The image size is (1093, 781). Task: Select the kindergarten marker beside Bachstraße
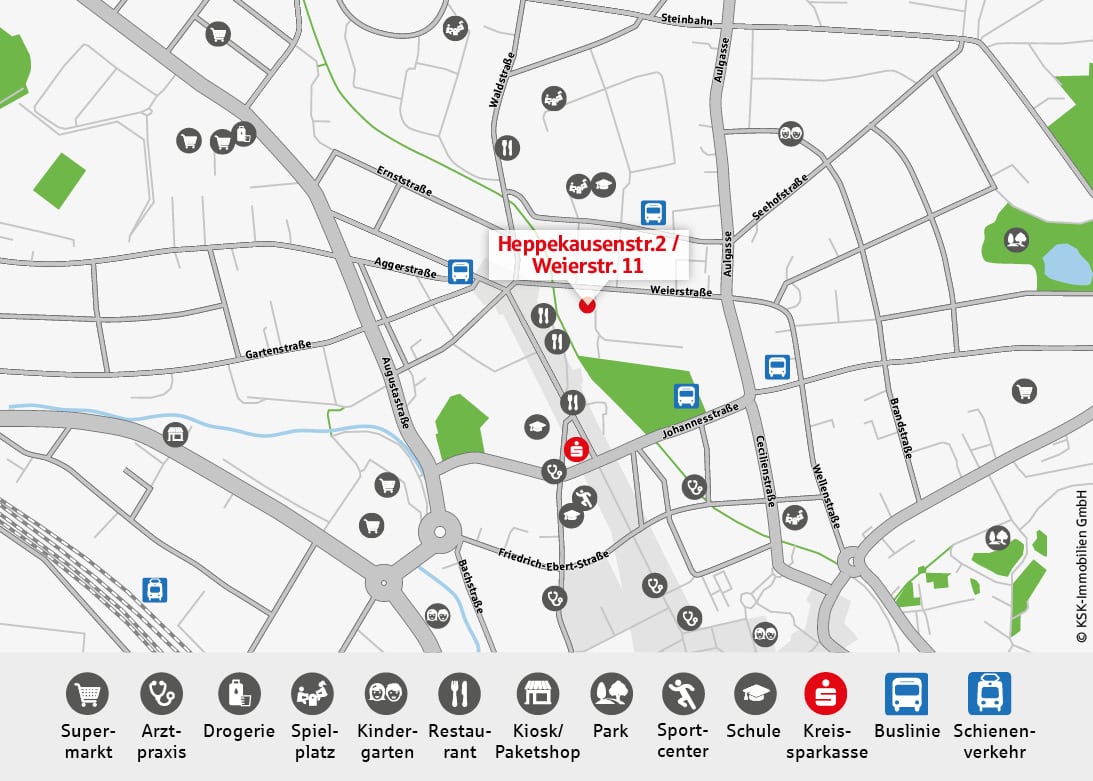click(x=437, y=616)
